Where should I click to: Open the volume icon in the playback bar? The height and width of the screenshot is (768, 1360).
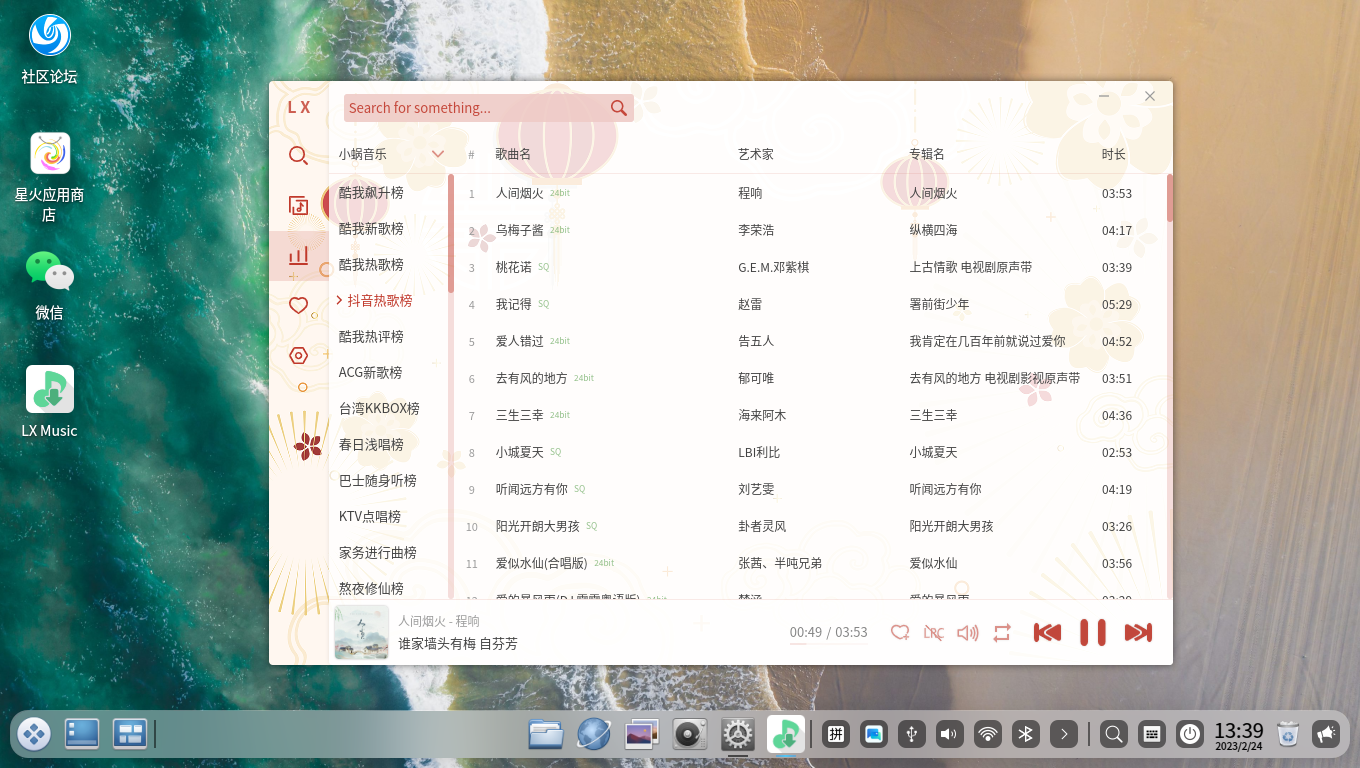pos(967,632)
